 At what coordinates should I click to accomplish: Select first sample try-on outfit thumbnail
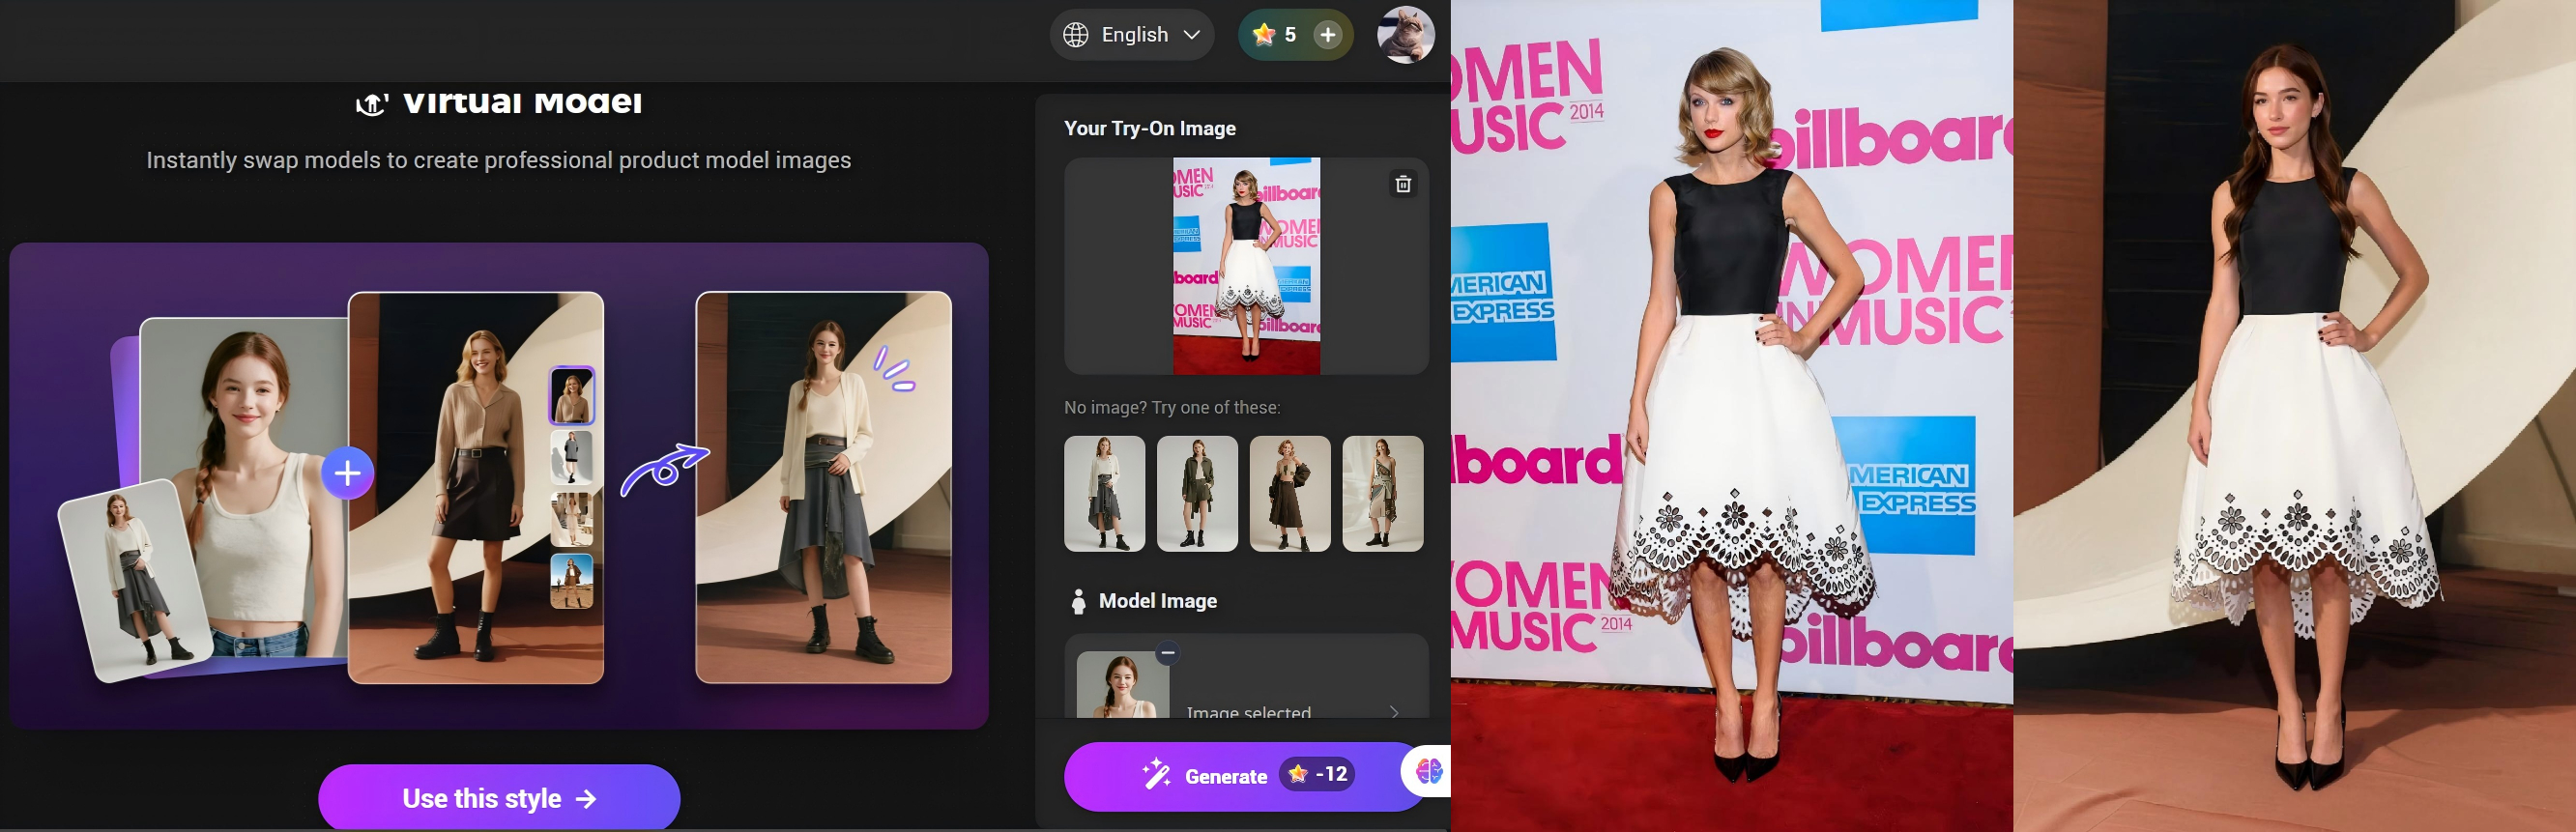(1104, 494)
